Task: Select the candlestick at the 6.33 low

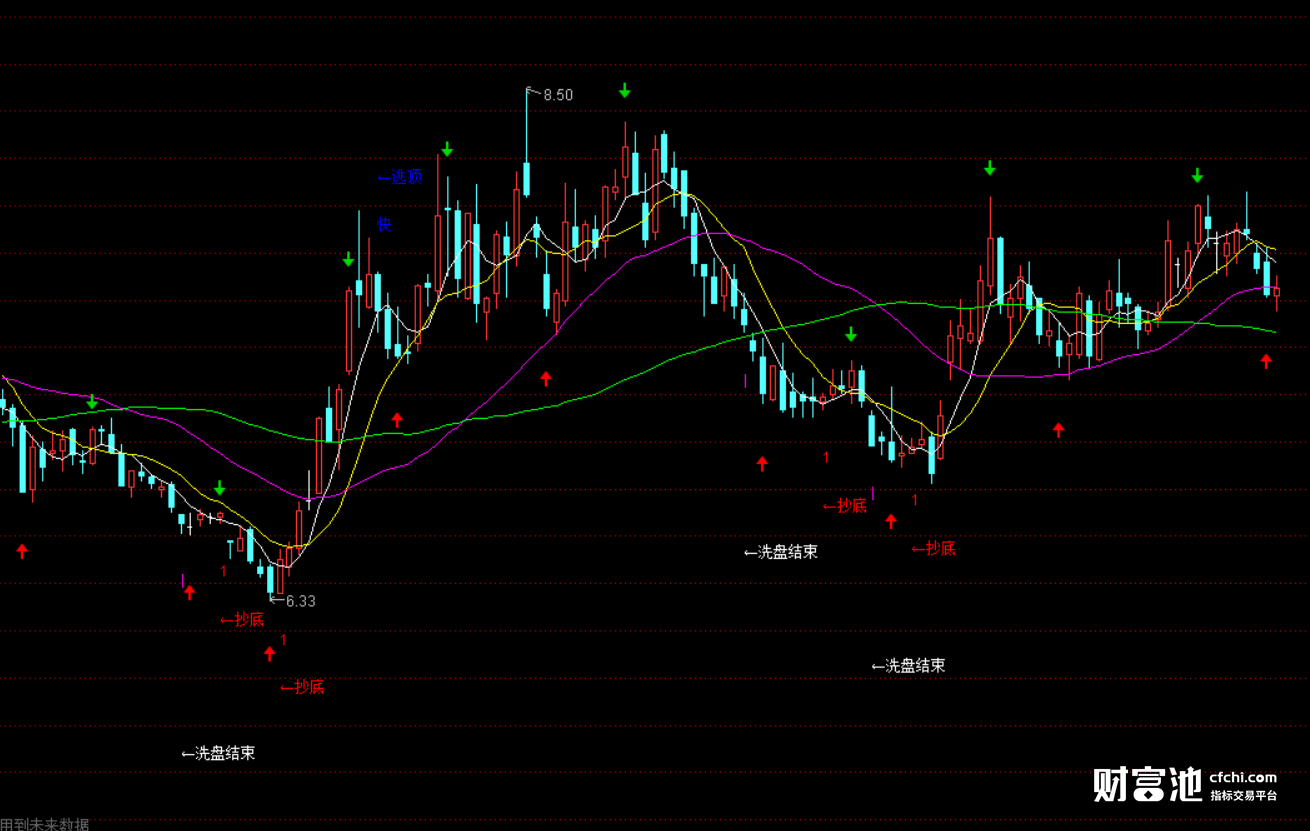Action: 270,579
